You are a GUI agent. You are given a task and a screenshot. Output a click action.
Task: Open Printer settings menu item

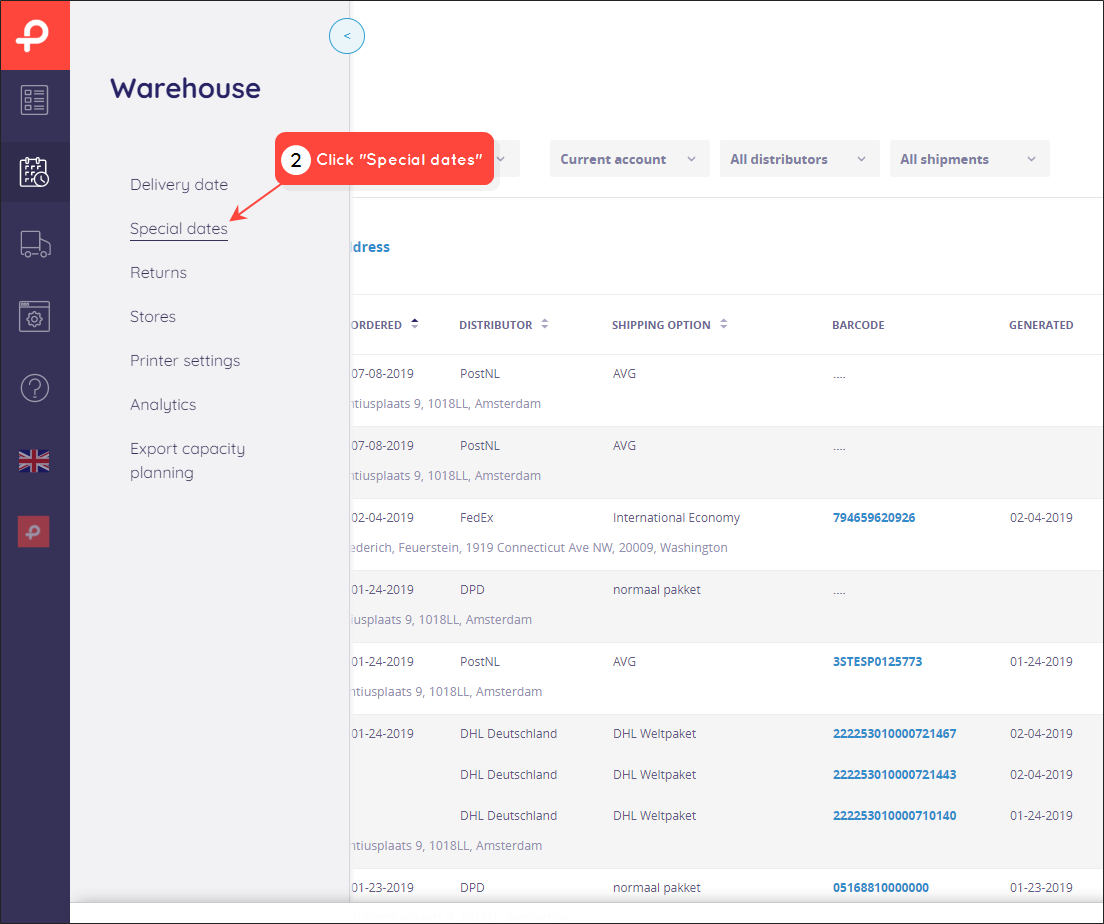pyautogui.click(x=185, y=361)
